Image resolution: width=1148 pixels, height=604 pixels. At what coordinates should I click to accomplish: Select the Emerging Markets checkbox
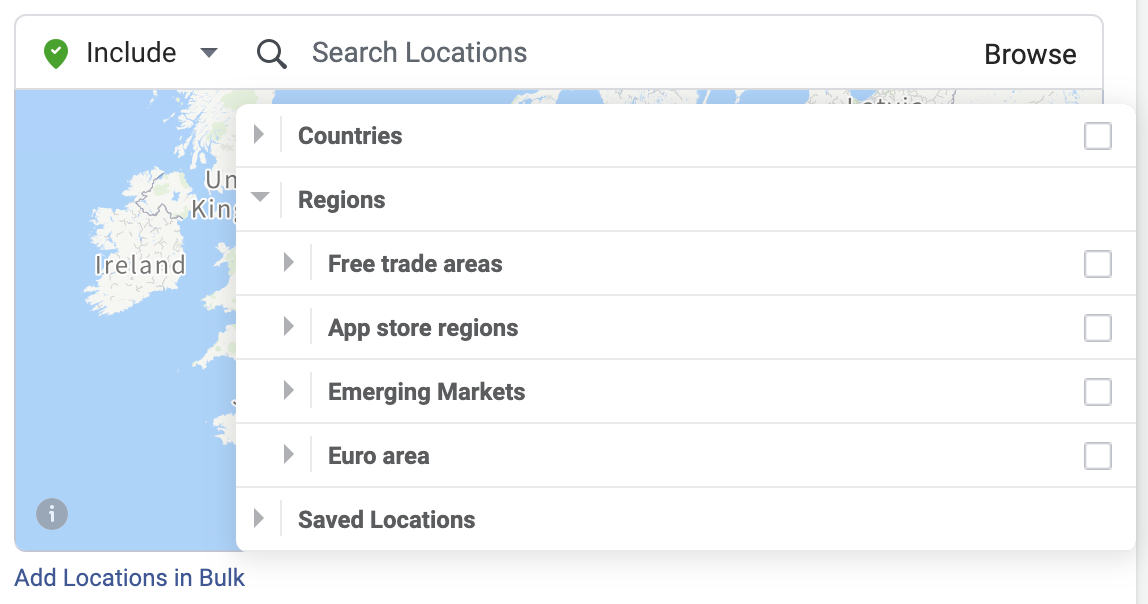[x=1097, y=392]
